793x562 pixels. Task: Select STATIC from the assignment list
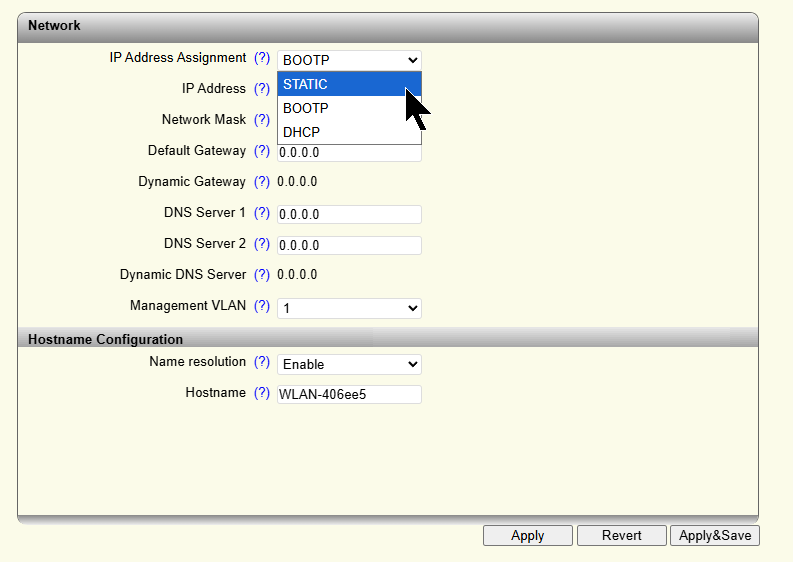tap(340, 85)
